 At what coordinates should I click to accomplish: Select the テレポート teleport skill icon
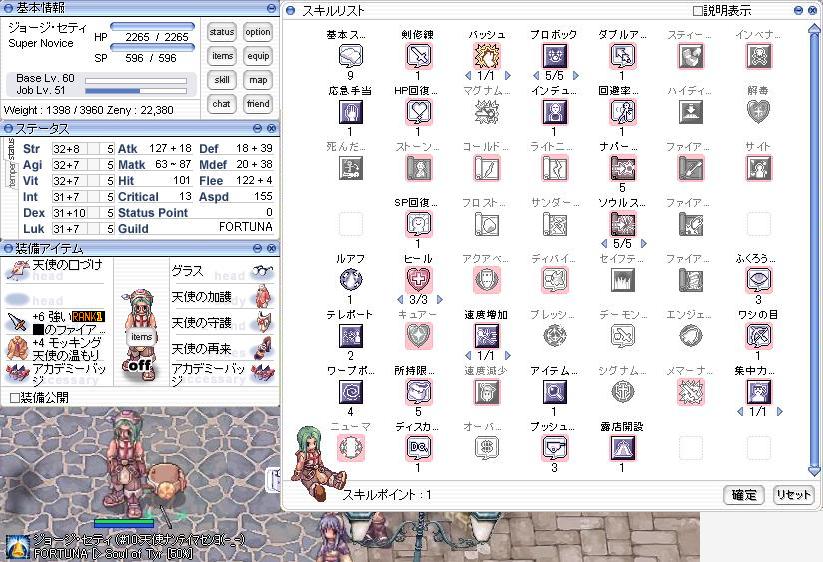pos(351,336)
